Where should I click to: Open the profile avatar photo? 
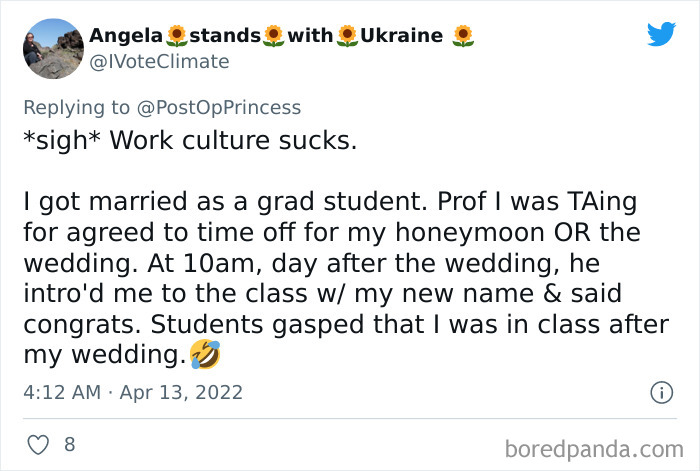point(52,49)
